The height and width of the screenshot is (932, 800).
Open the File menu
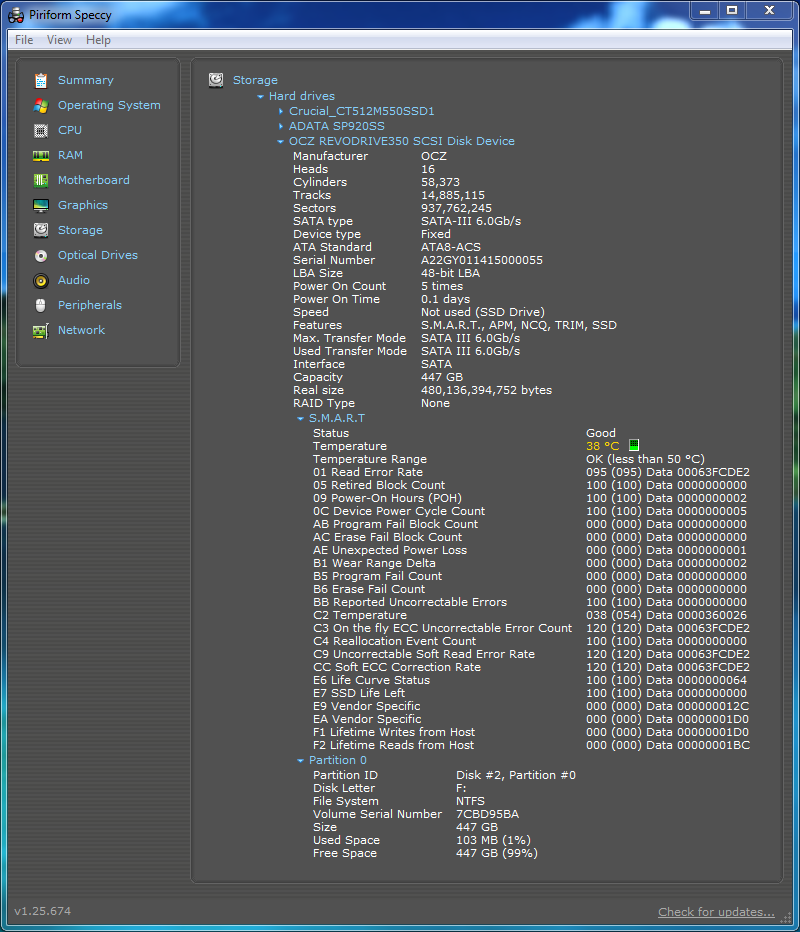24,40
